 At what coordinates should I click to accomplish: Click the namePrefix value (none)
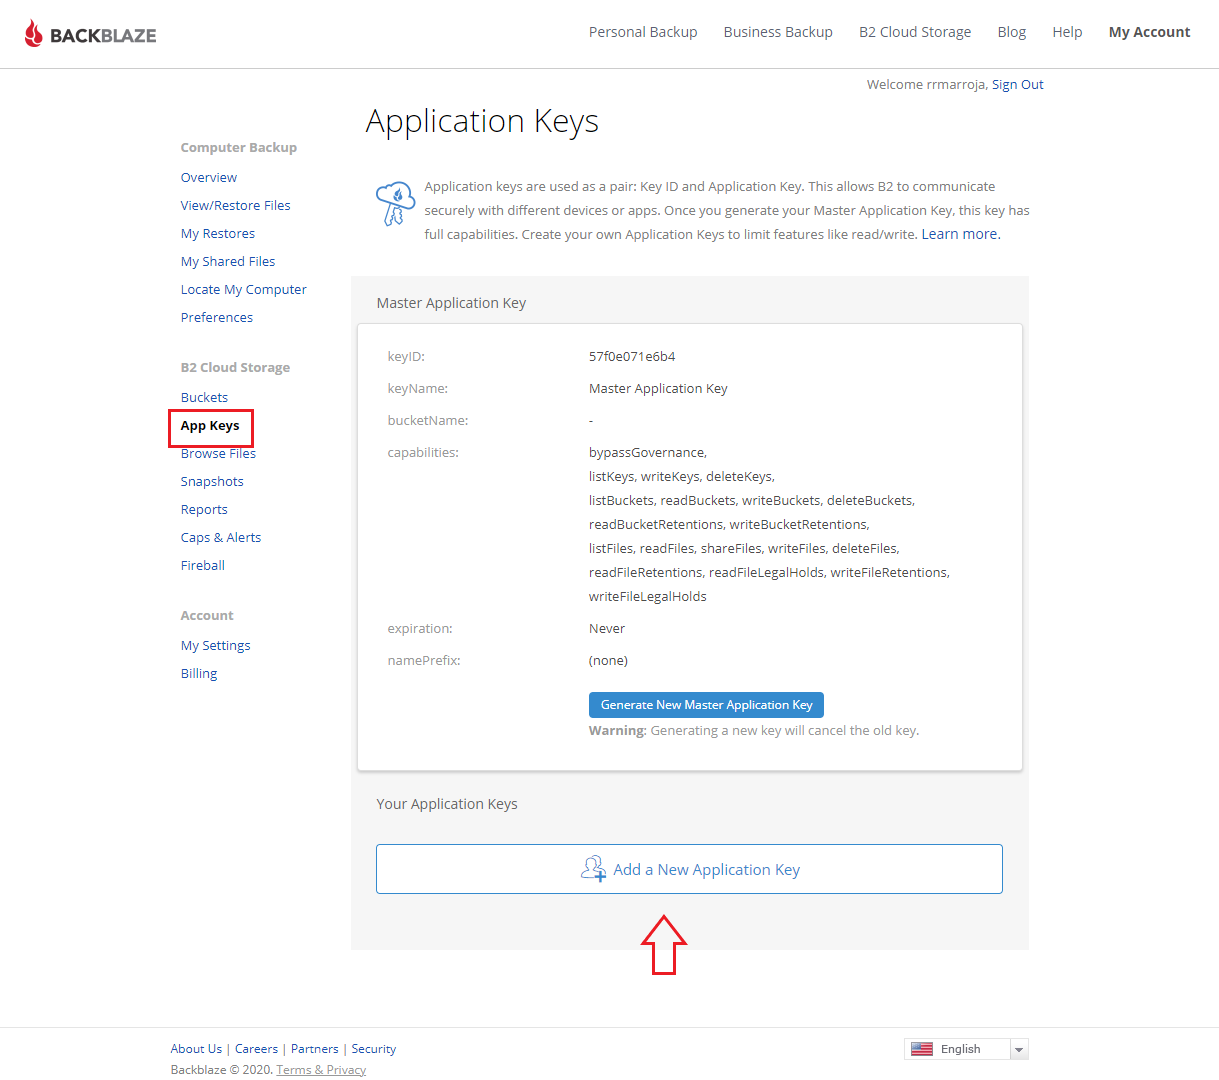pyautogui.click(x=608, y=660)
